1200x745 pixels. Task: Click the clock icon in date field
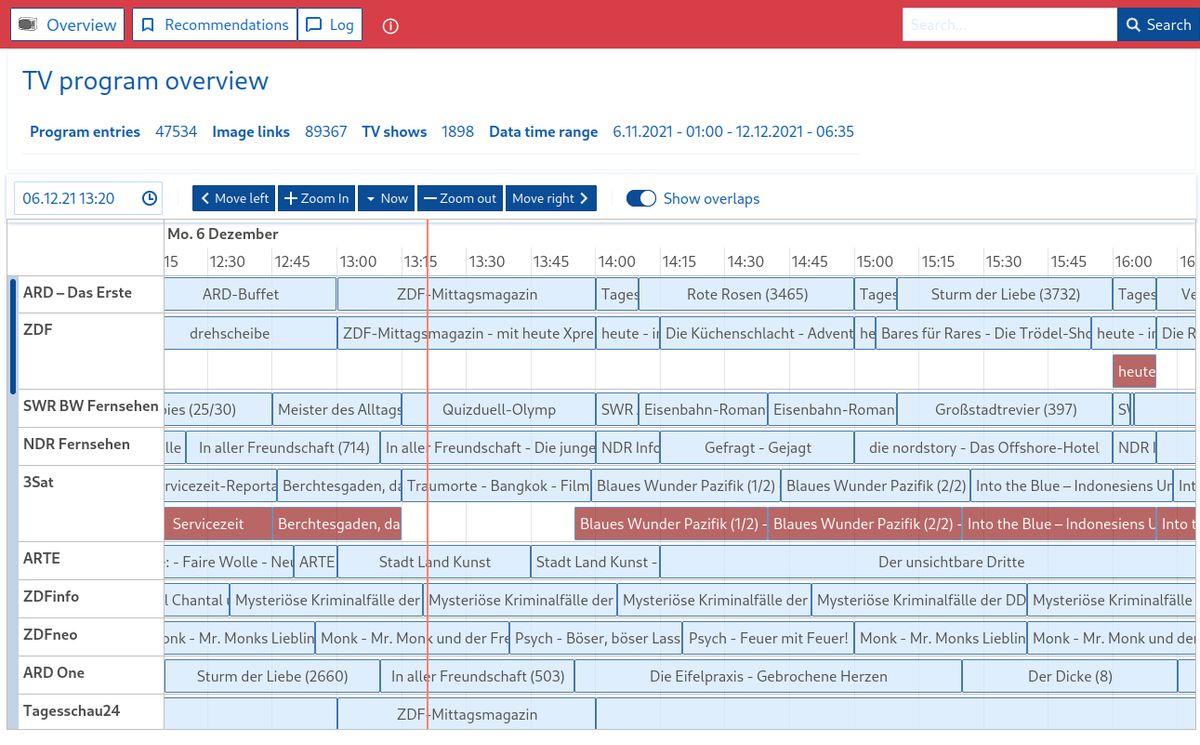(150, 198)
